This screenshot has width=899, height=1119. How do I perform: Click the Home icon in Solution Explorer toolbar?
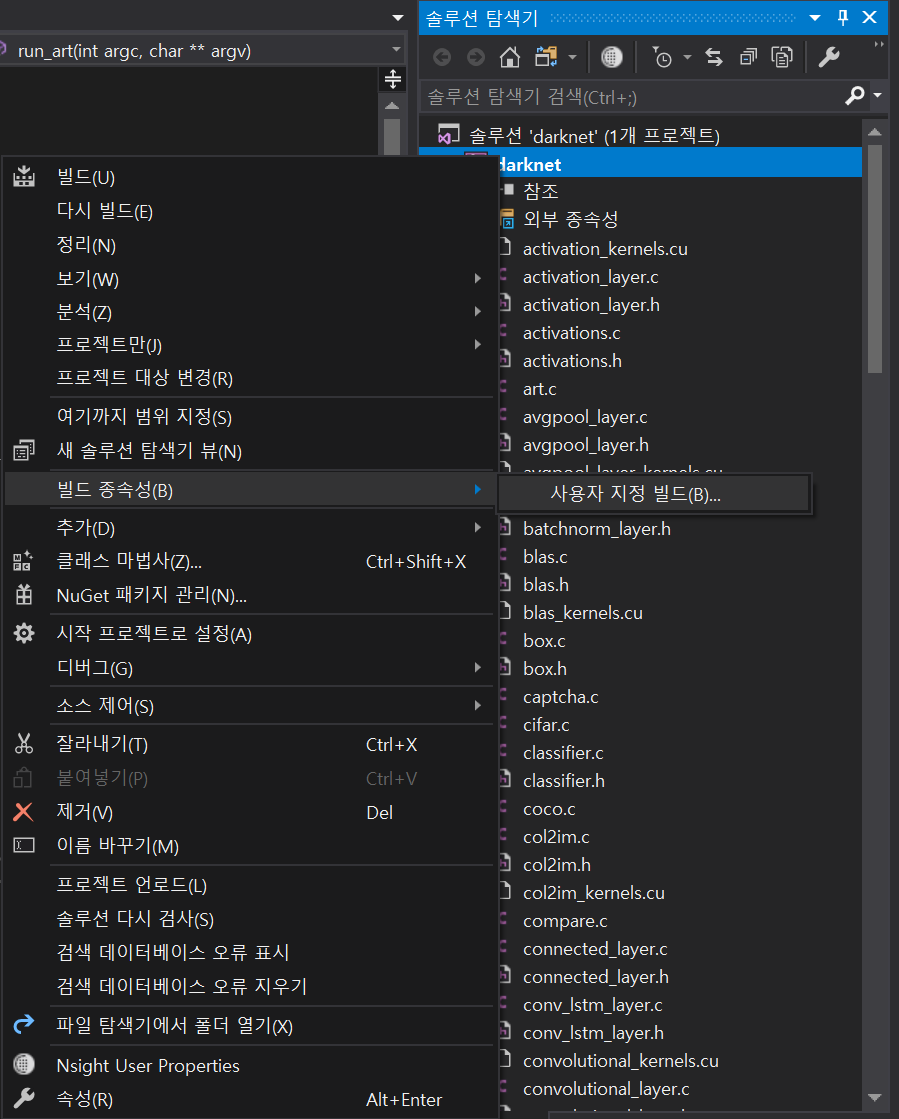tap(509, 57)
